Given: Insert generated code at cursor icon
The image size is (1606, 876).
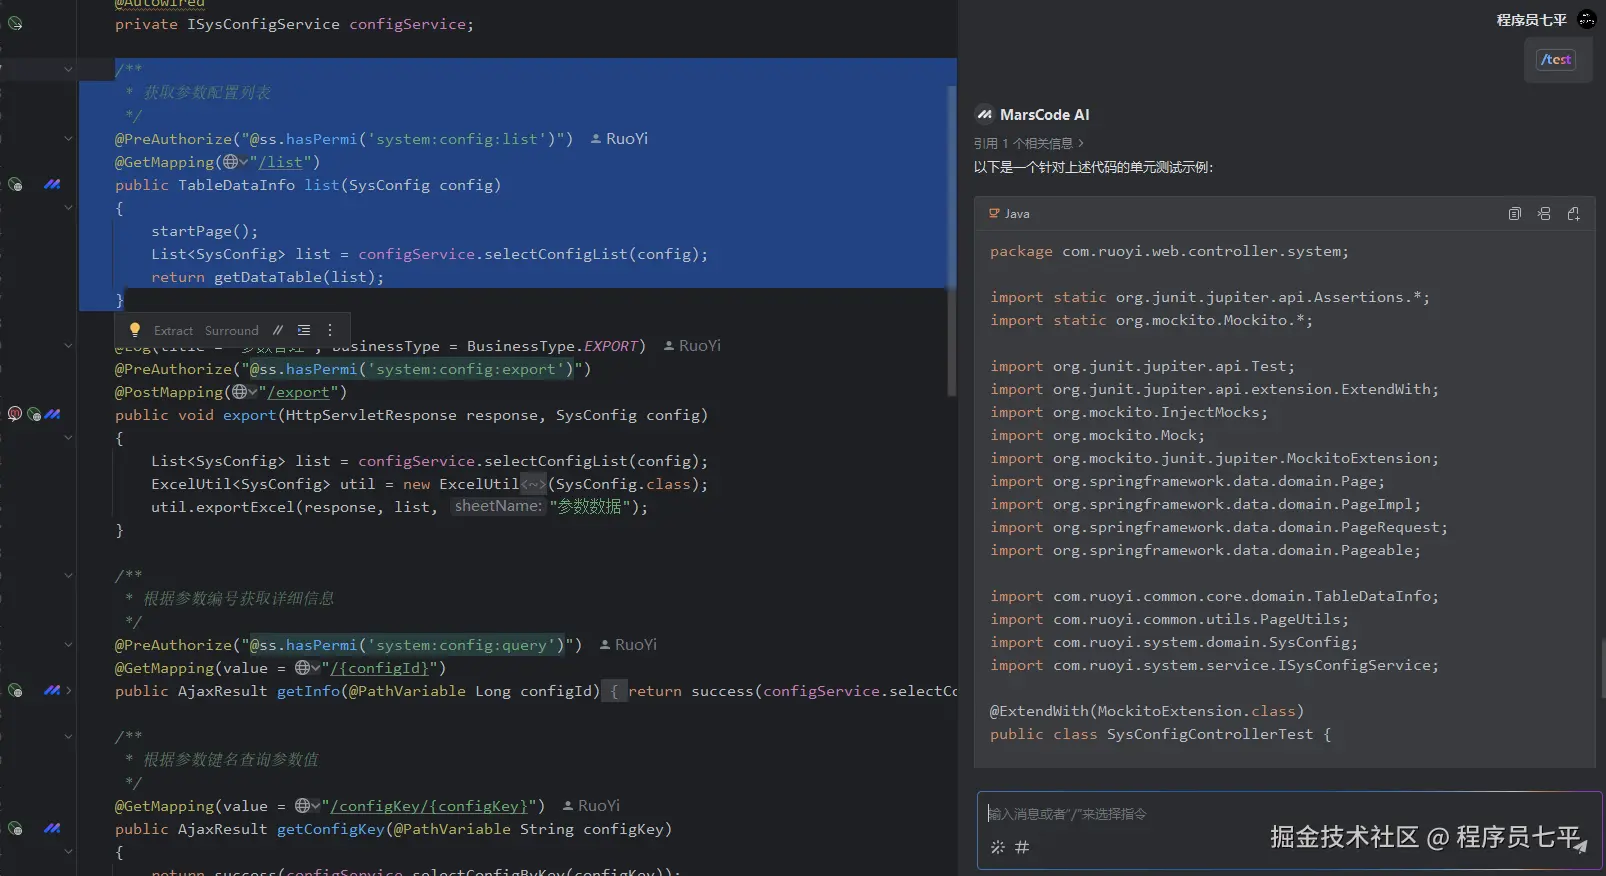Looking at the screenshot, I should (1544, 214).
